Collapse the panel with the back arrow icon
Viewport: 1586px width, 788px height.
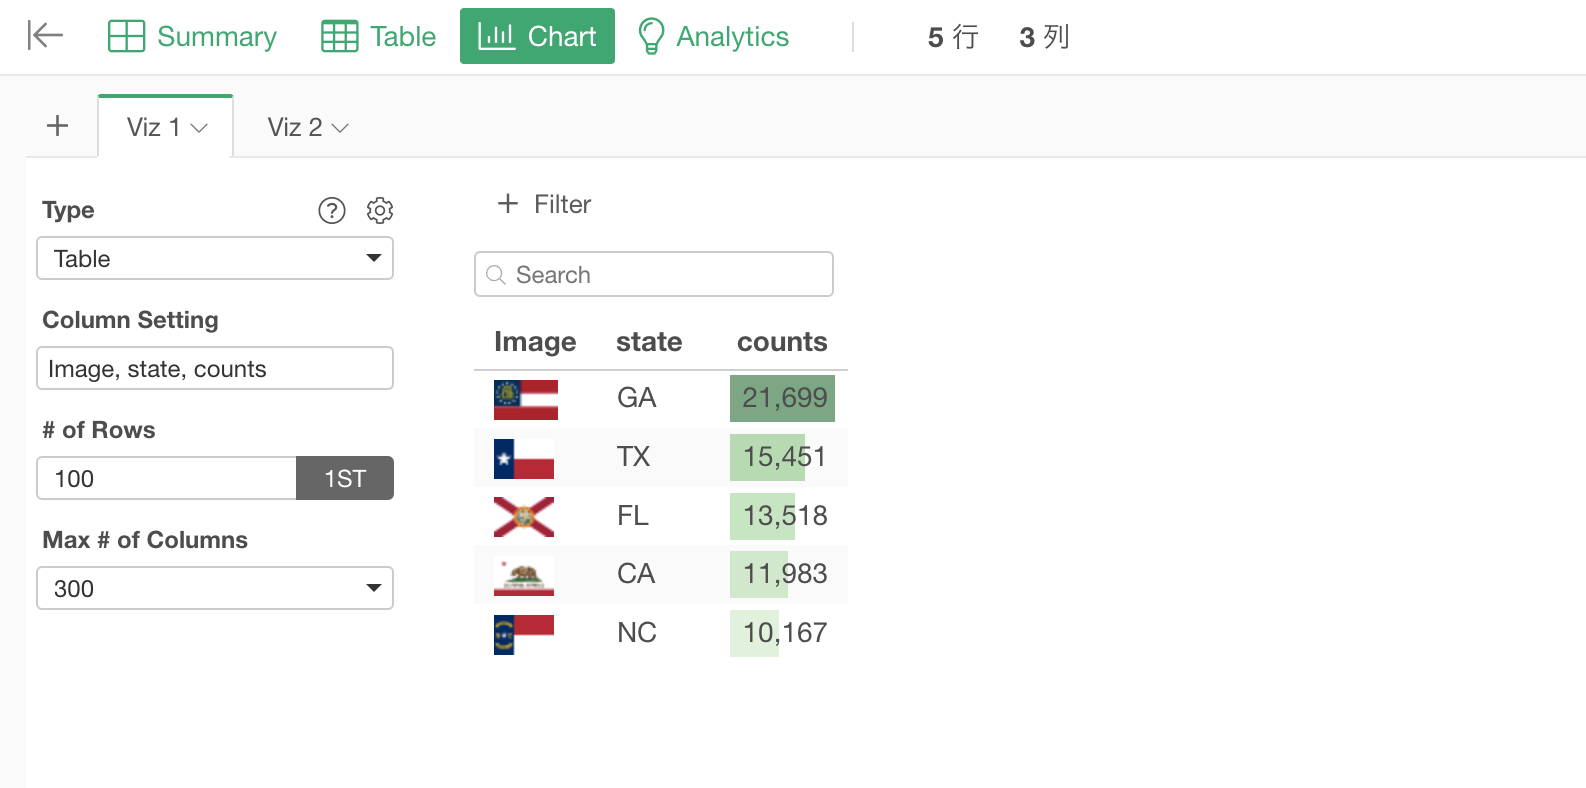pyautogui.click(x=45, y=36)
